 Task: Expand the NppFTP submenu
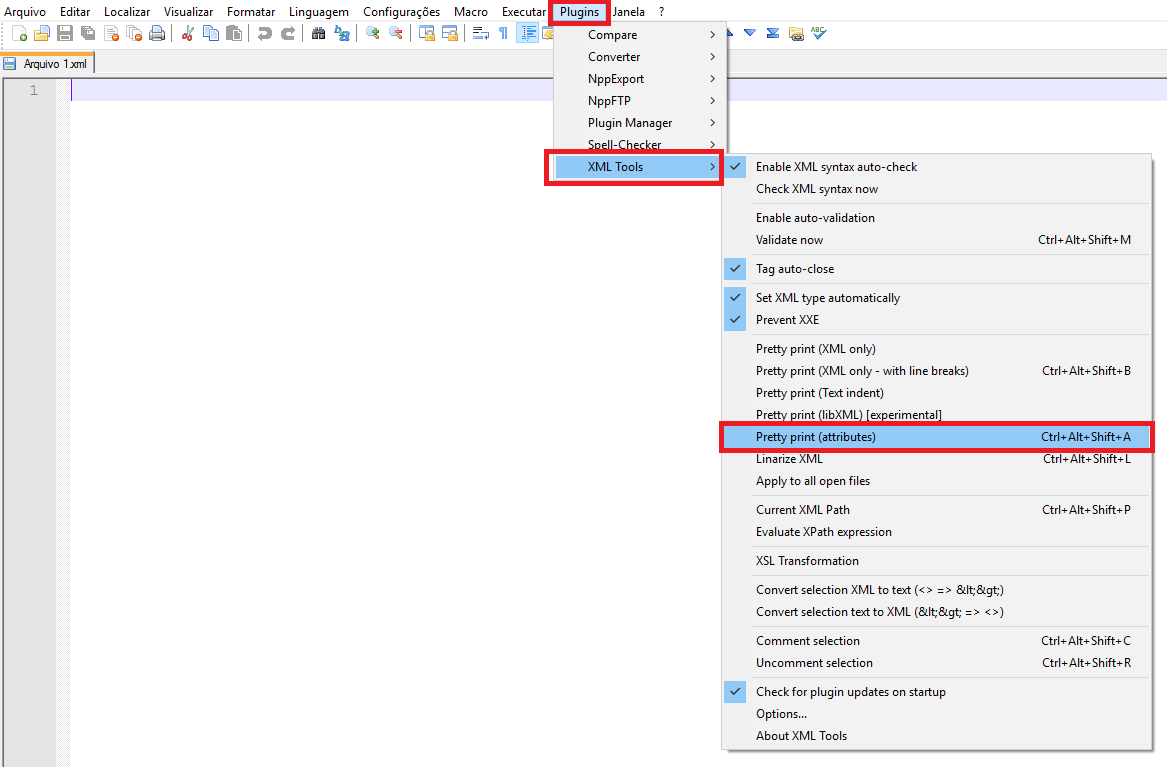tap(639, 100)
